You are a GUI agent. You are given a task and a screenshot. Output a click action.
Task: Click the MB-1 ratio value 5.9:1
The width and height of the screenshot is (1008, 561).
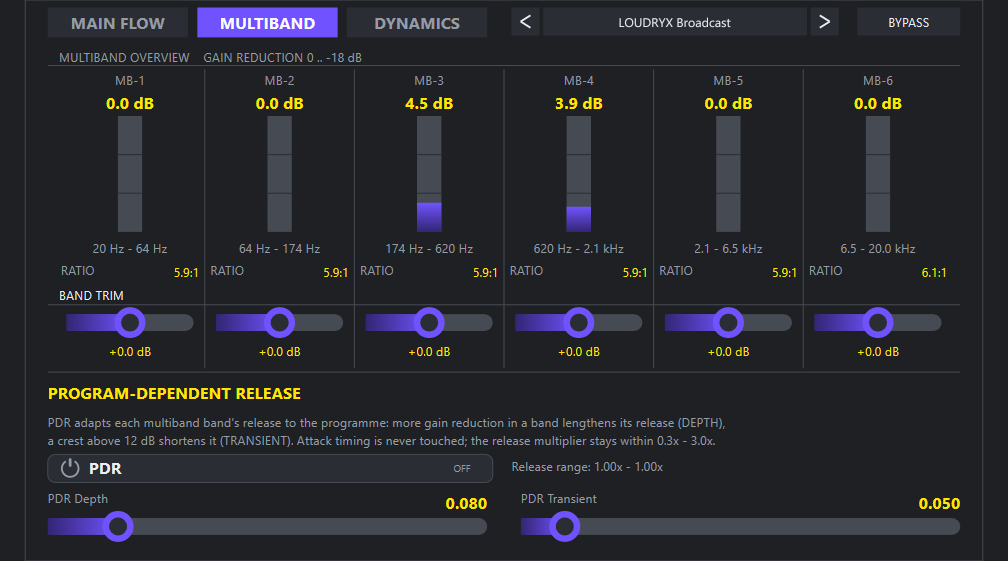[186, 272]
